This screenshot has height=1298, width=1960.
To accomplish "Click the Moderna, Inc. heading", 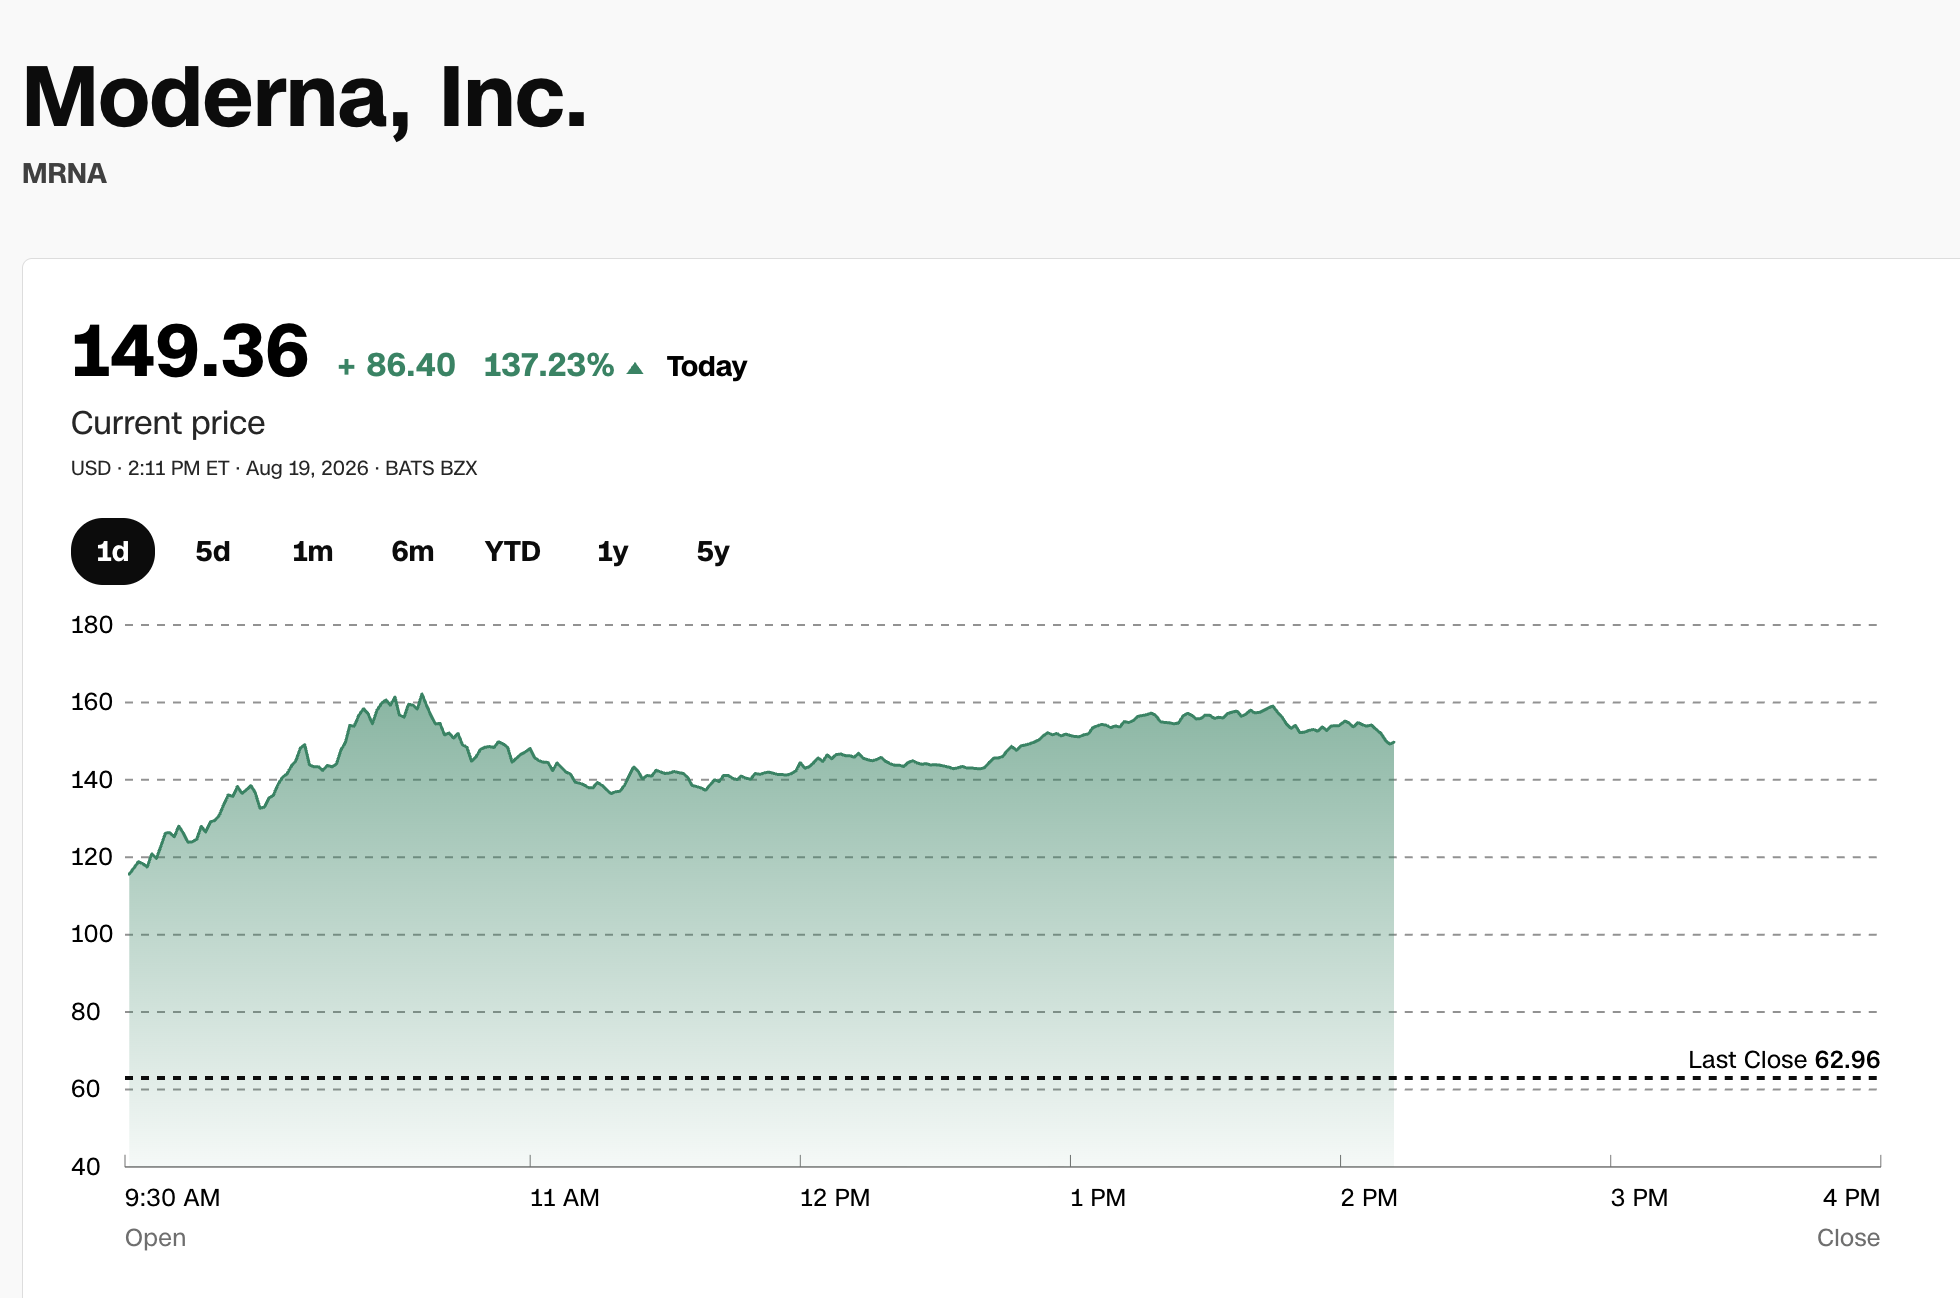I will point(305,97).
